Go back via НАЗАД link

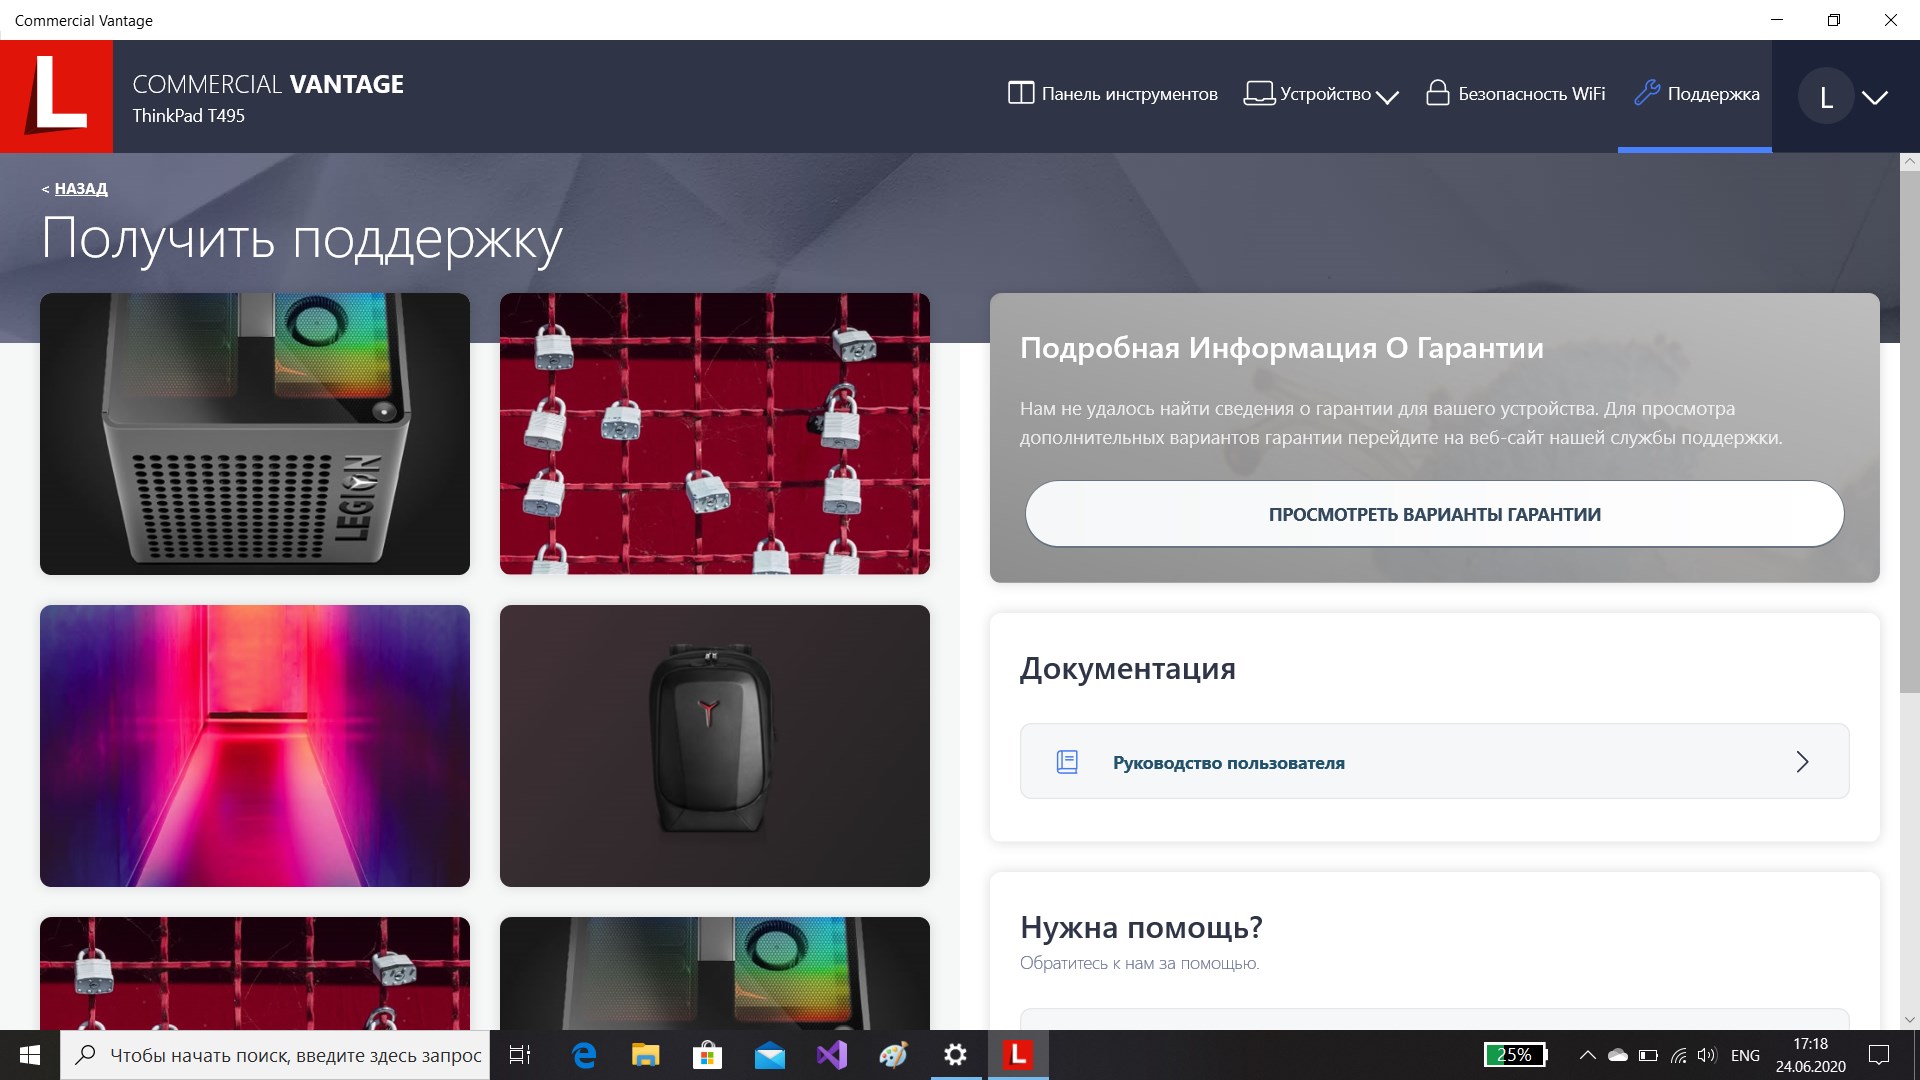pyautogui.click(x=80, y=189)
